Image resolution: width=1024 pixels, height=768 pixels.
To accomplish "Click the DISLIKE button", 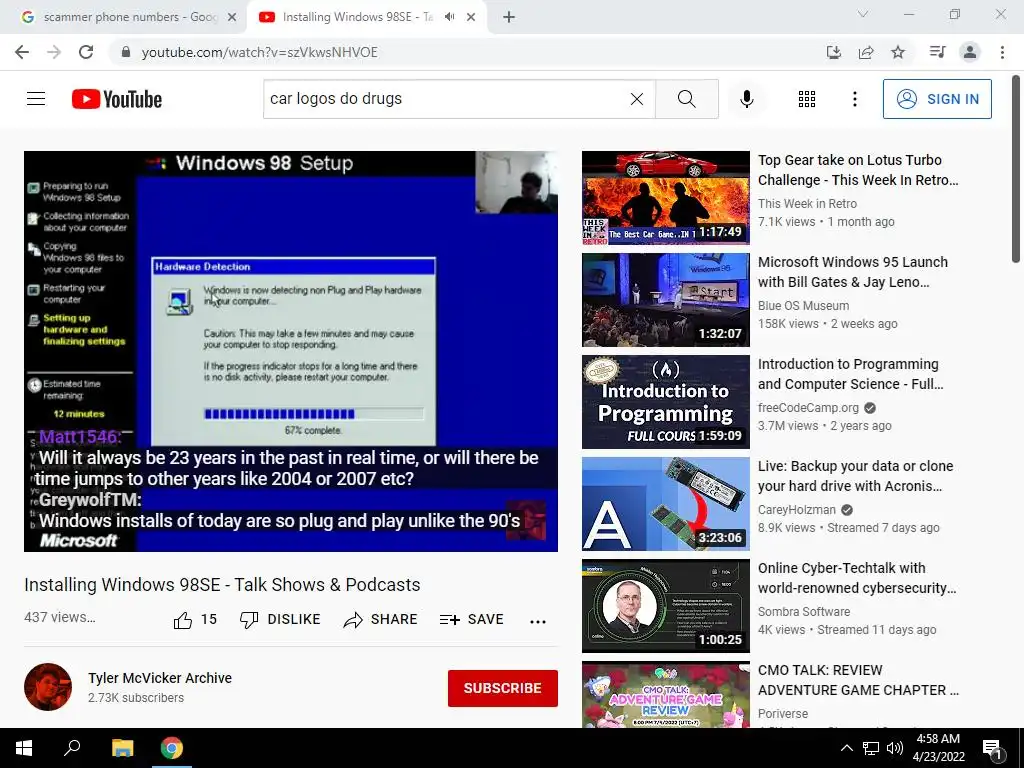I will 280,620.
